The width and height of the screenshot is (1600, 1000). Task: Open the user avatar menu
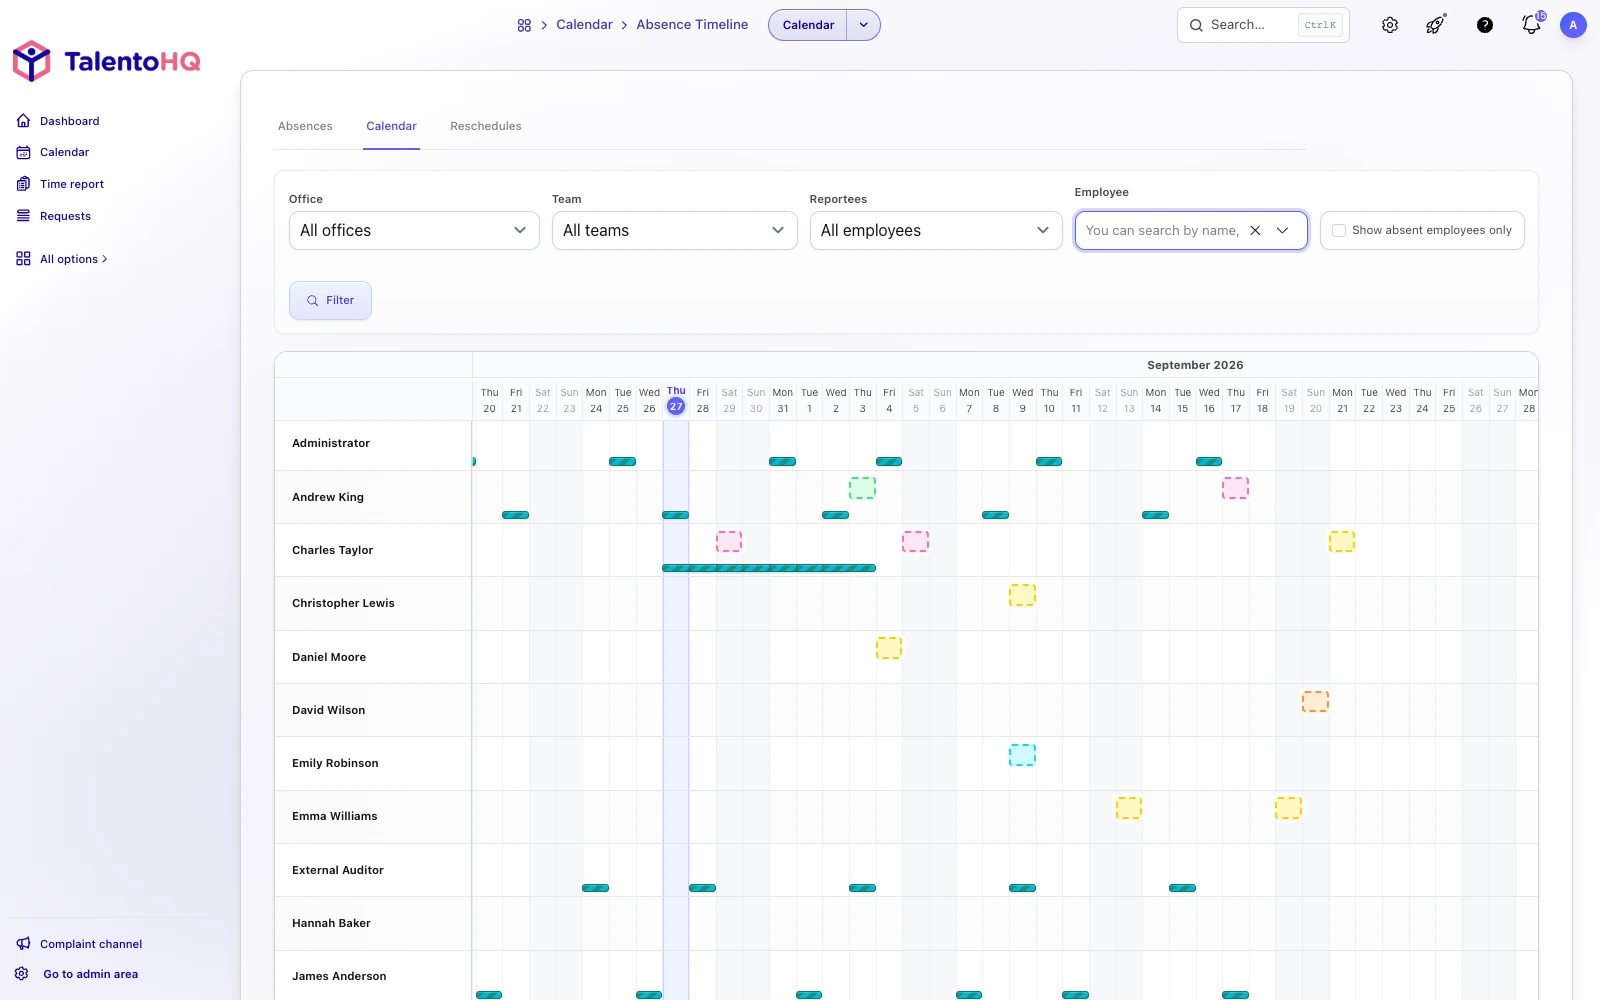(1573, 25)
